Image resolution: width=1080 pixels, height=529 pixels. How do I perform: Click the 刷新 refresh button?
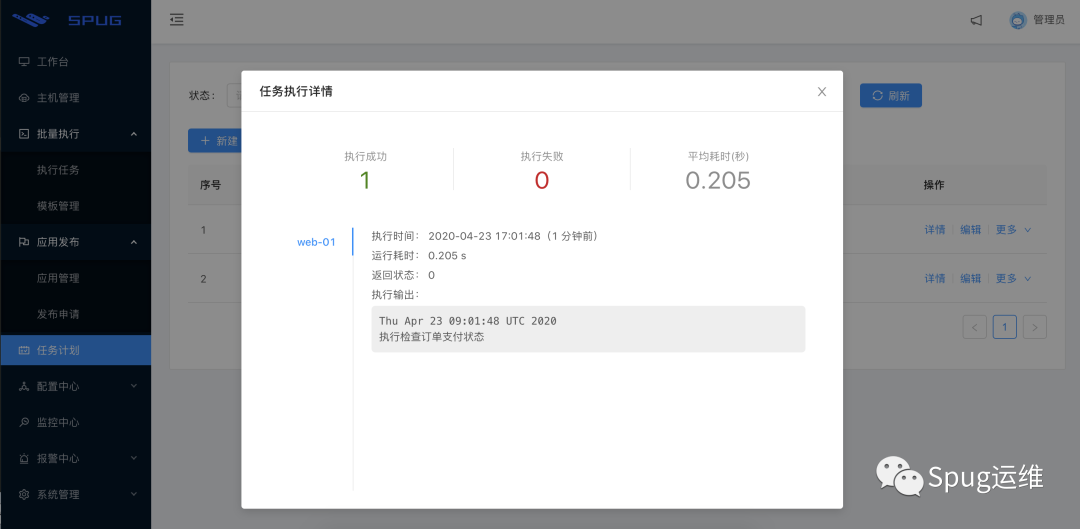(x=891, y=96)
